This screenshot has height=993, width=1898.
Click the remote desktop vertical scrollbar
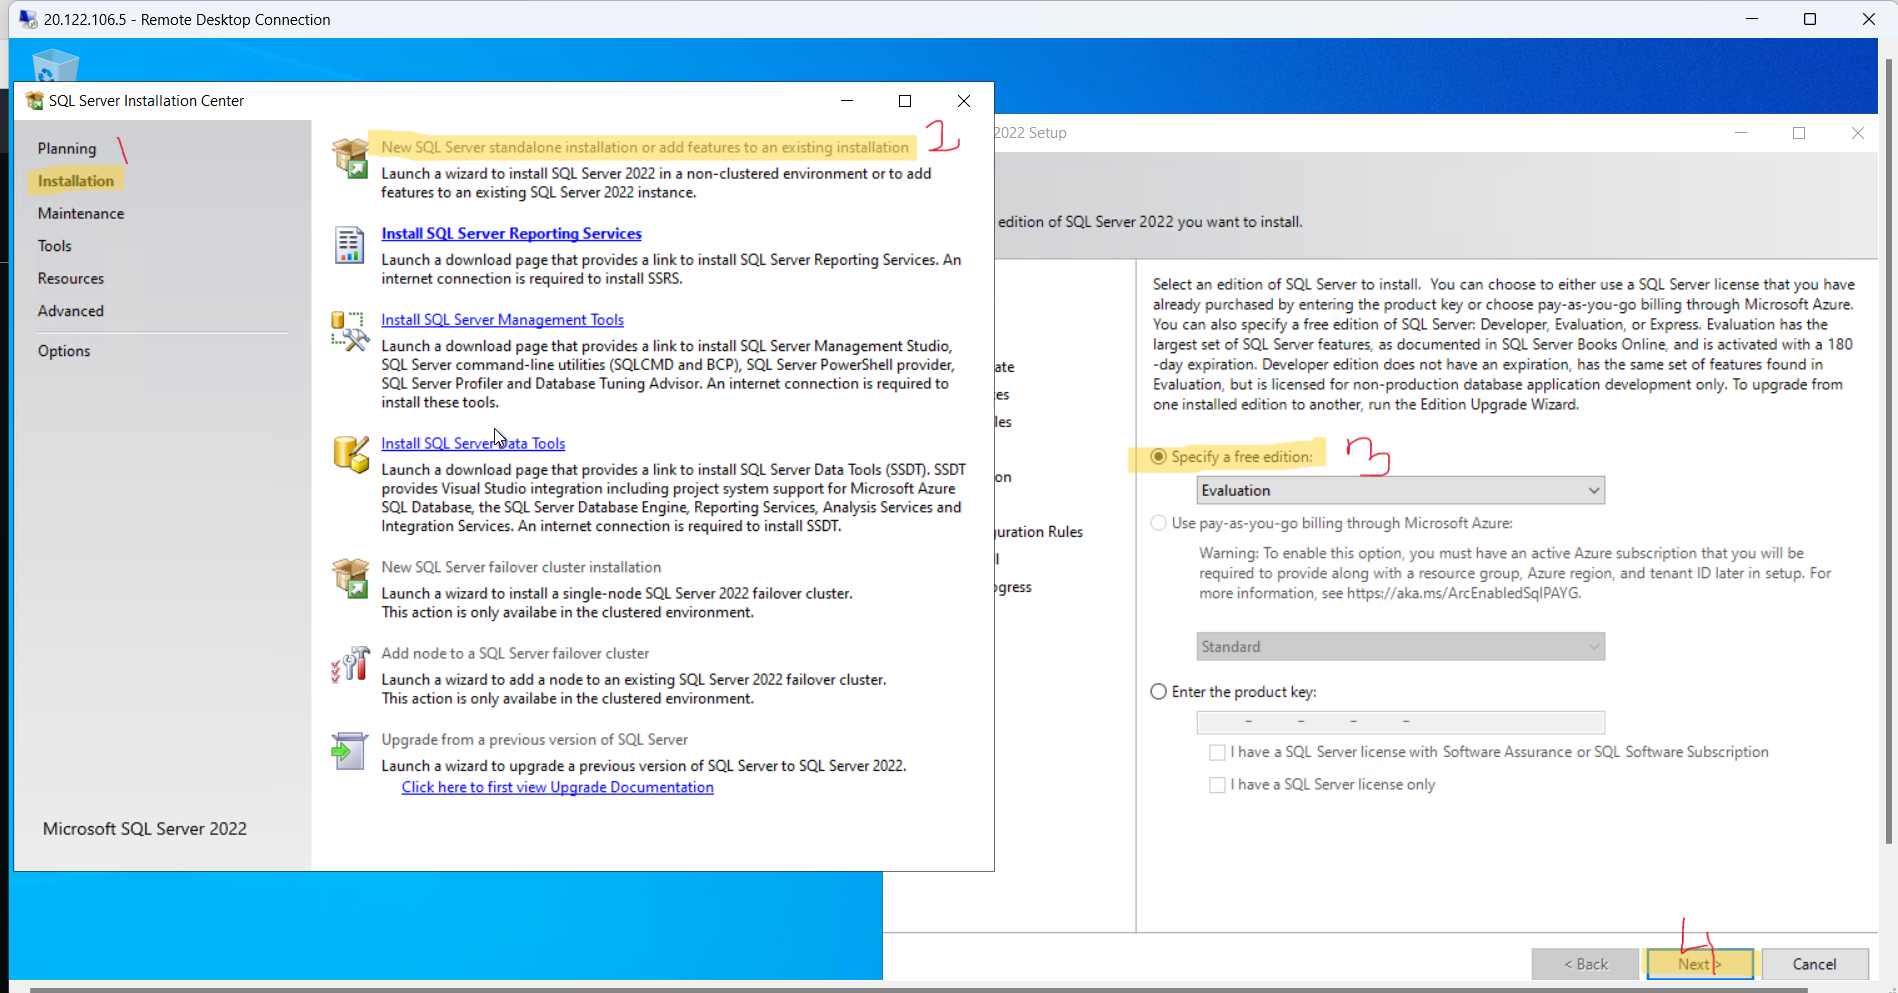point(1889,450)
